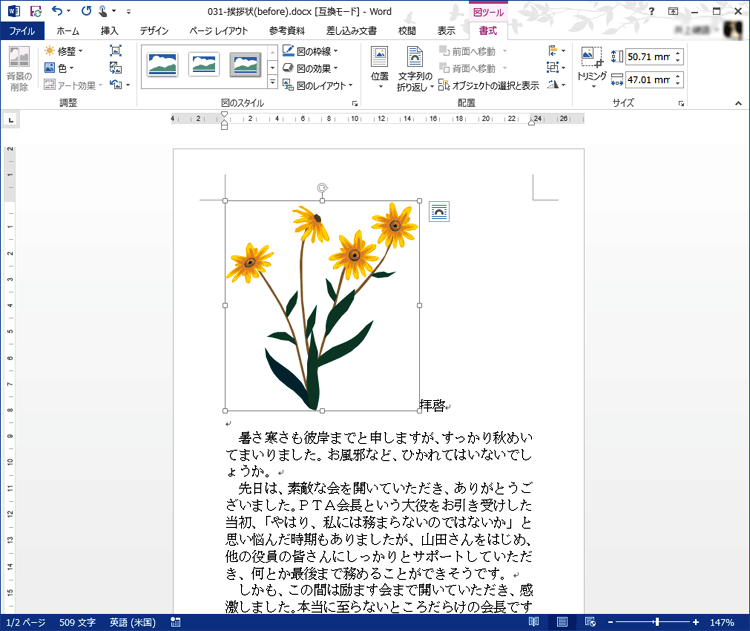Collapse the ribbon with the arrow
Image resolution: width=750 pixels, height=631 pixels.
(738, 103)
